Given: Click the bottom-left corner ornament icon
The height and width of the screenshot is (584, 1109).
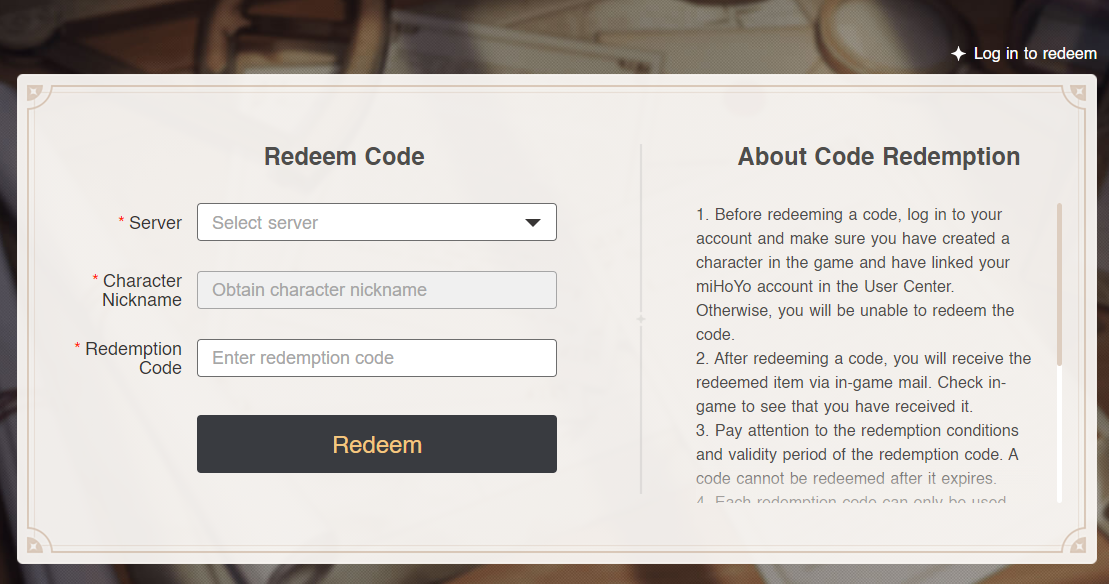Looking at the screenshot, I should (x=35, y=544).
